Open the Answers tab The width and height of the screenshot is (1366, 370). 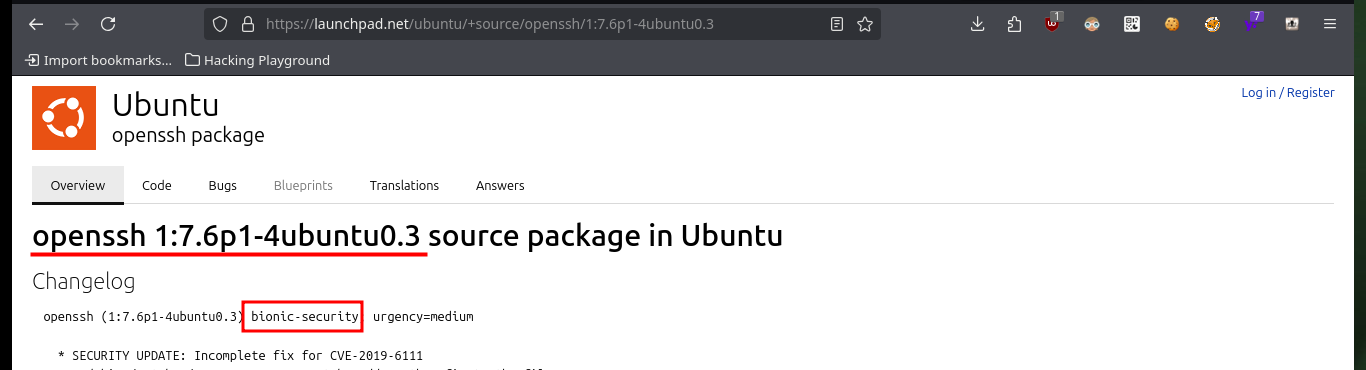click(500, 185)
